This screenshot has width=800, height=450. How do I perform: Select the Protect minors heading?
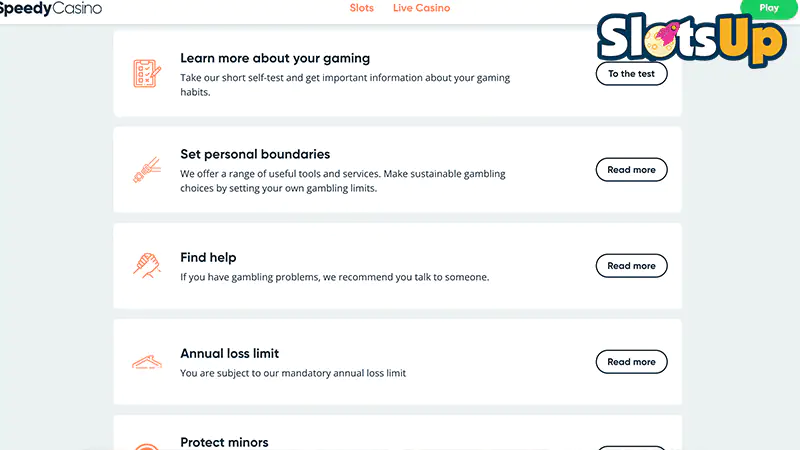point(224,442)
